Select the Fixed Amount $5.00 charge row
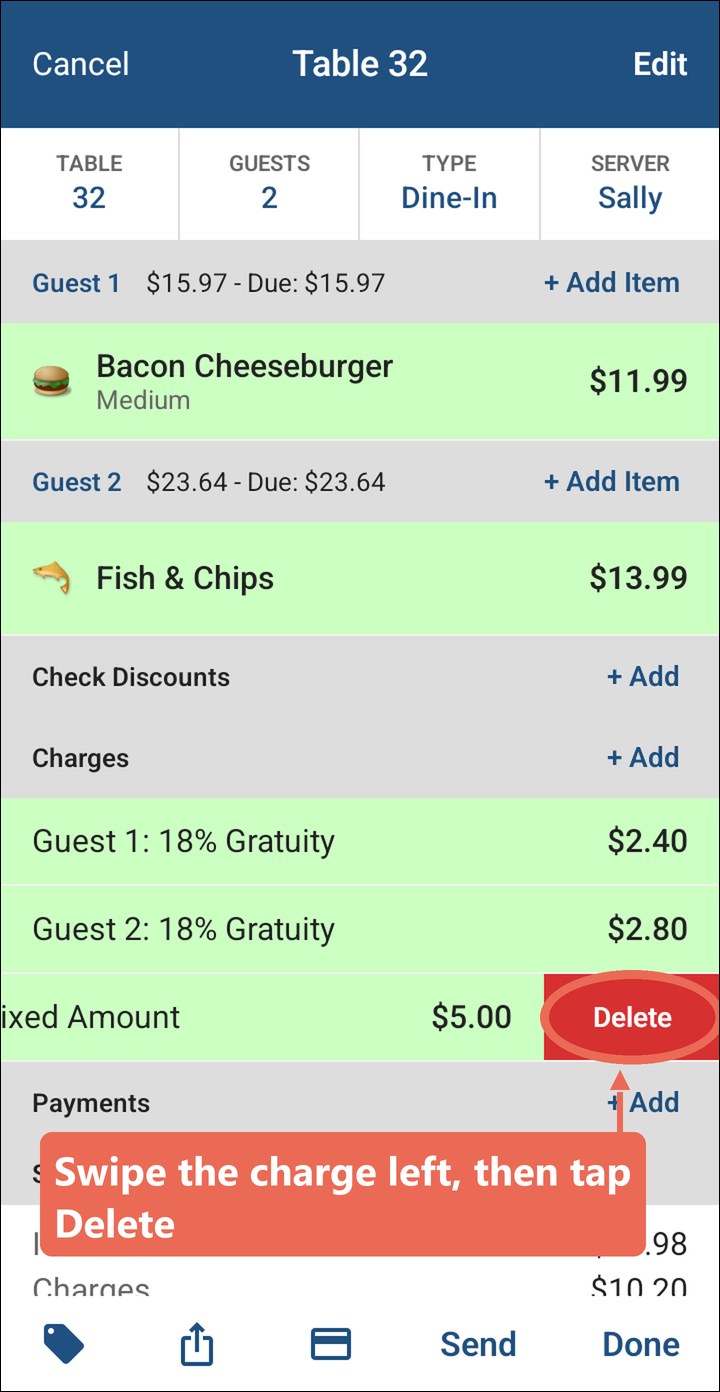 [x=272, y=1017]
